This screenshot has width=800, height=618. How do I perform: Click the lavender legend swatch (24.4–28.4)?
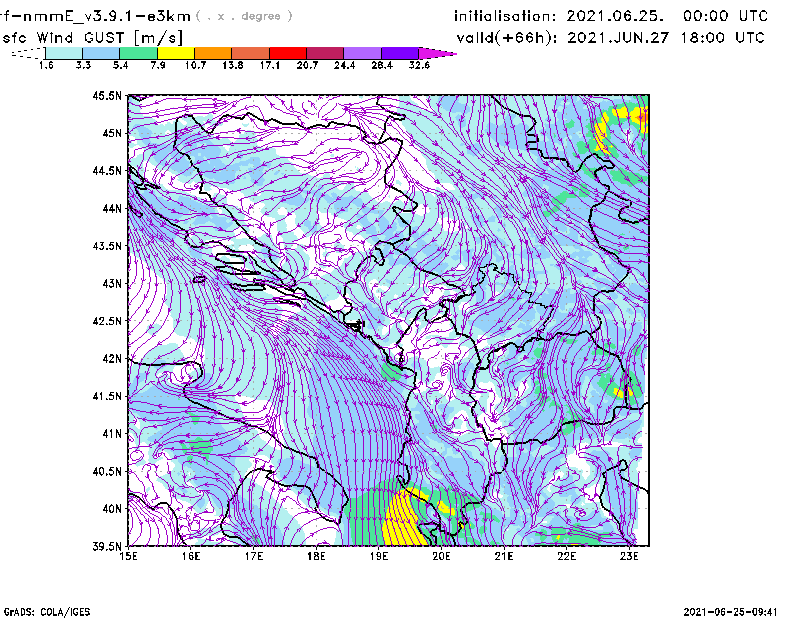[363, 53]
